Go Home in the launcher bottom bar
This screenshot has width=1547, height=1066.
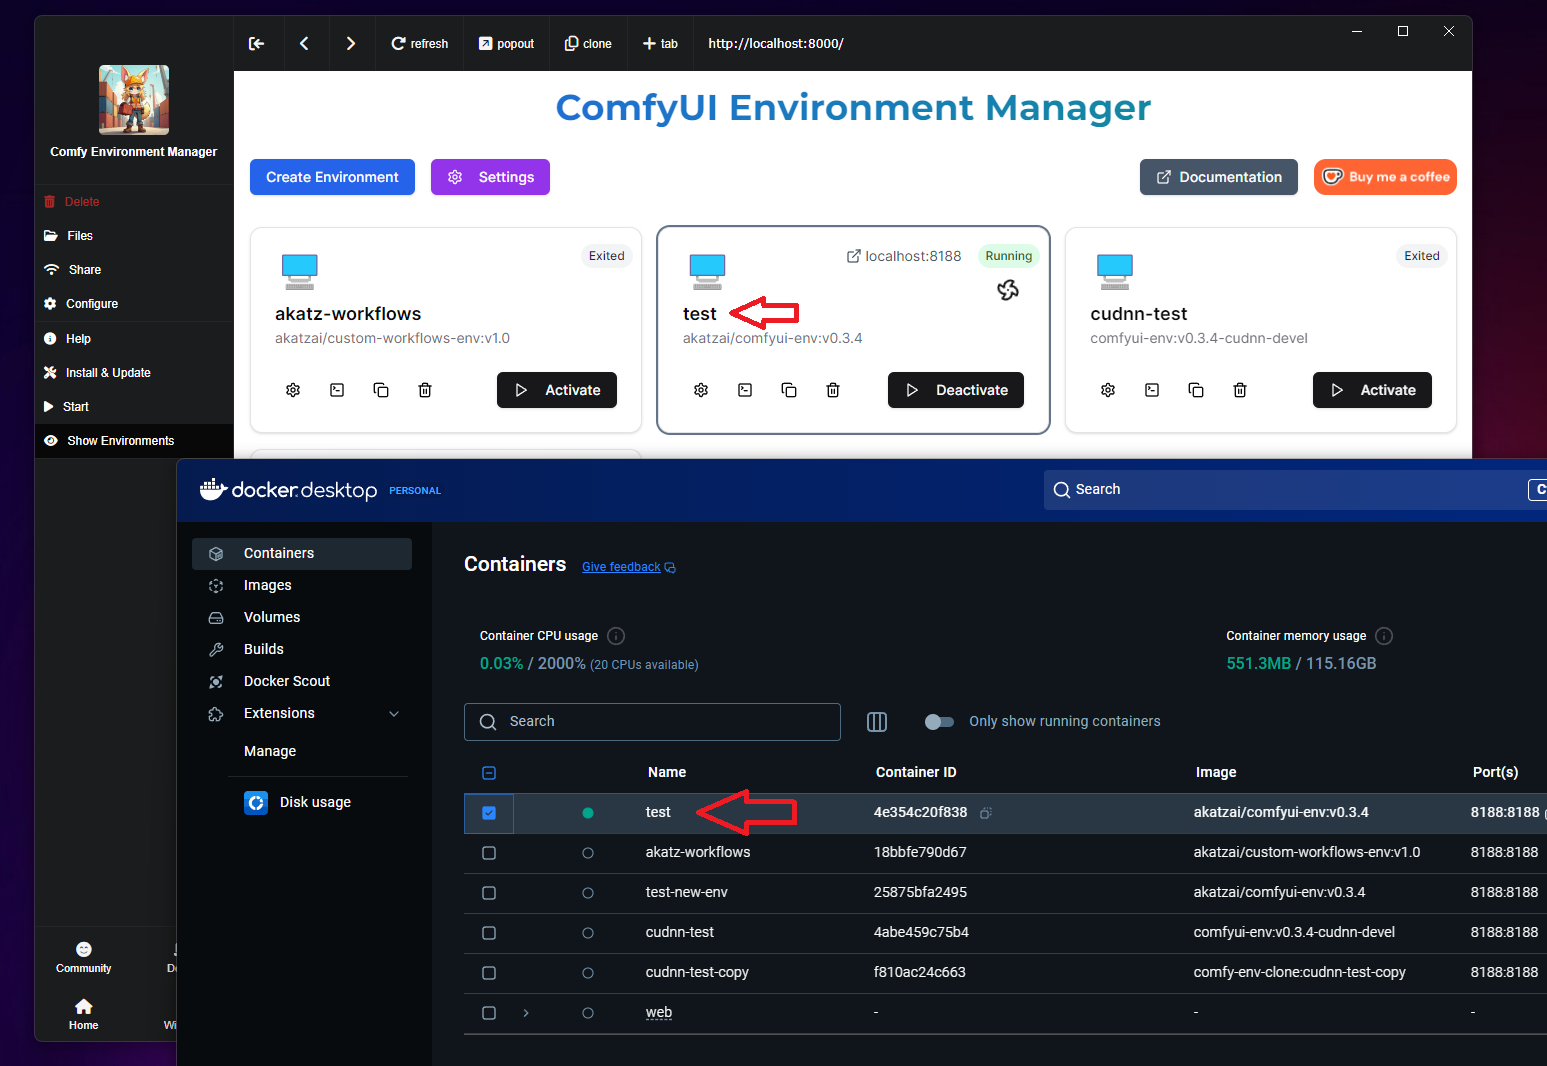(84, 1014)
